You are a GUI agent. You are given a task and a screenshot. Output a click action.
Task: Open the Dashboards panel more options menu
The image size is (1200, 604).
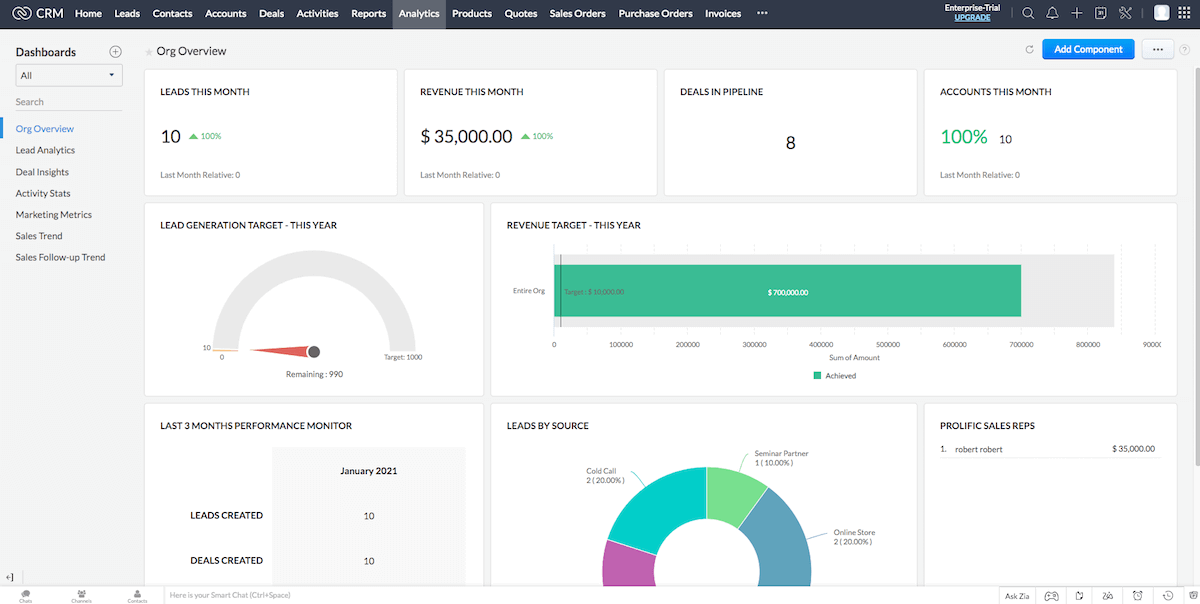(115, 51)
